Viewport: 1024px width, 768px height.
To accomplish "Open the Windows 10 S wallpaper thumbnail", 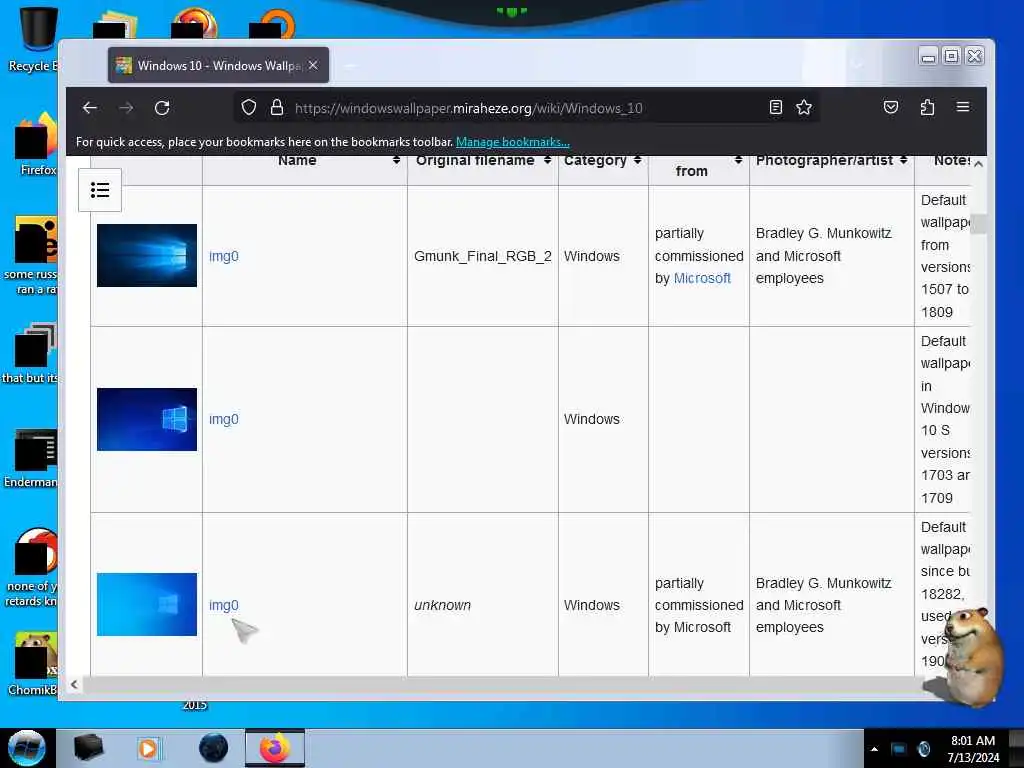I will click(147, 419).
